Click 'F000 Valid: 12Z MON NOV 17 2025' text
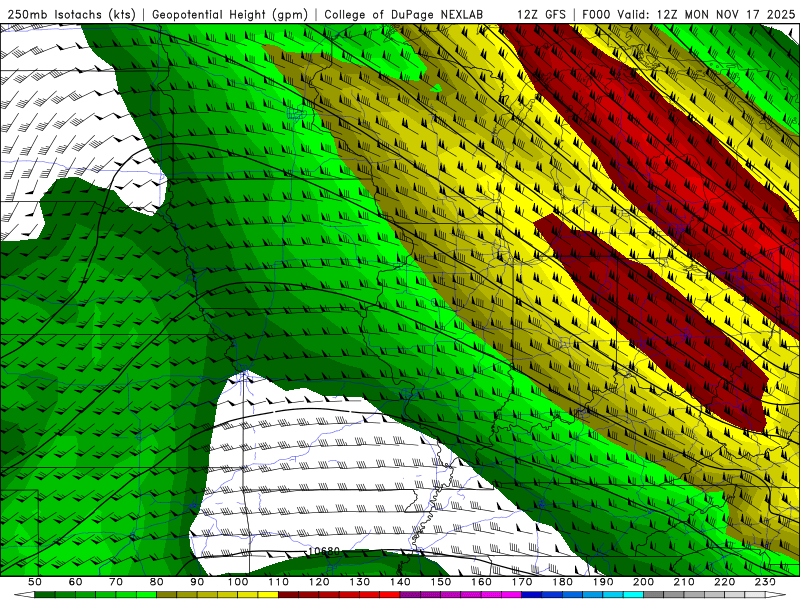Screen dimensions: 800x600 click(688, 14)
